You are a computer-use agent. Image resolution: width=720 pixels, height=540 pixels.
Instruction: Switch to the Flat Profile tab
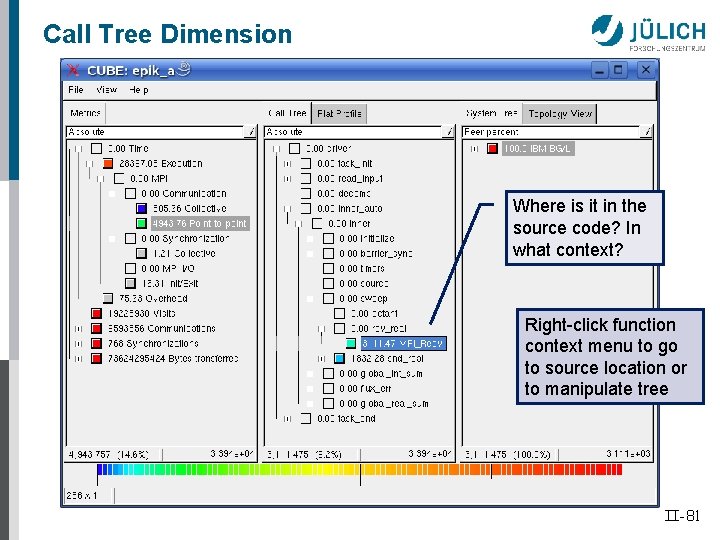click(x=339, y=113)
